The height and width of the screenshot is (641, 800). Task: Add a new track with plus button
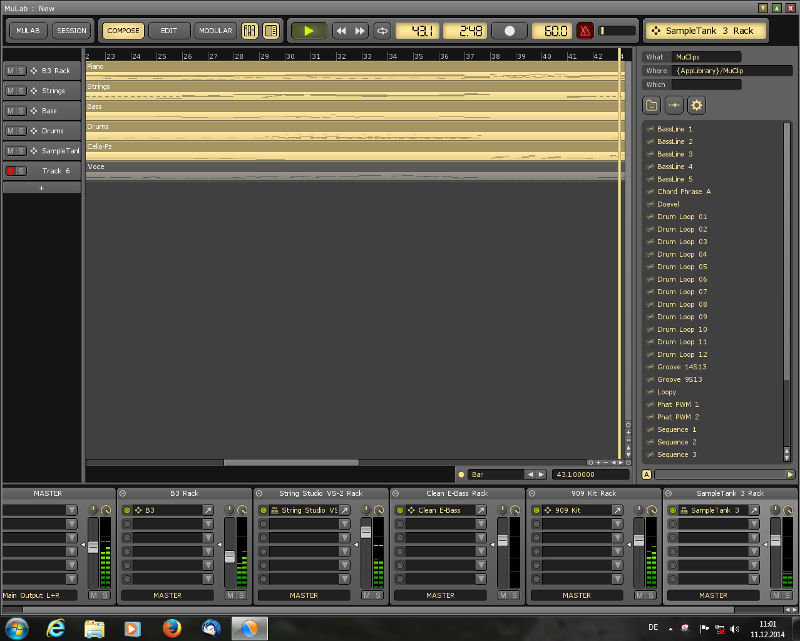(42, 188)
